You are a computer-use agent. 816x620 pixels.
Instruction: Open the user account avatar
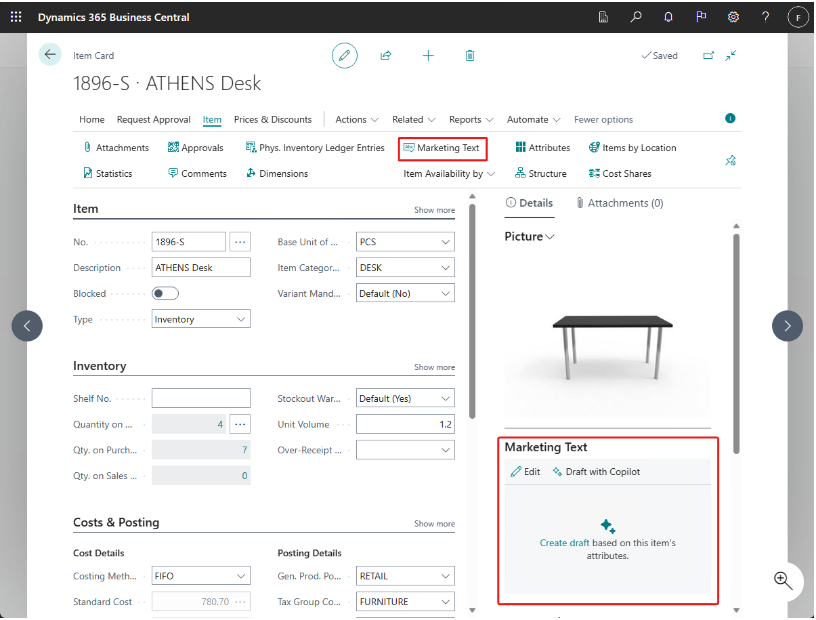coord(798,17)
